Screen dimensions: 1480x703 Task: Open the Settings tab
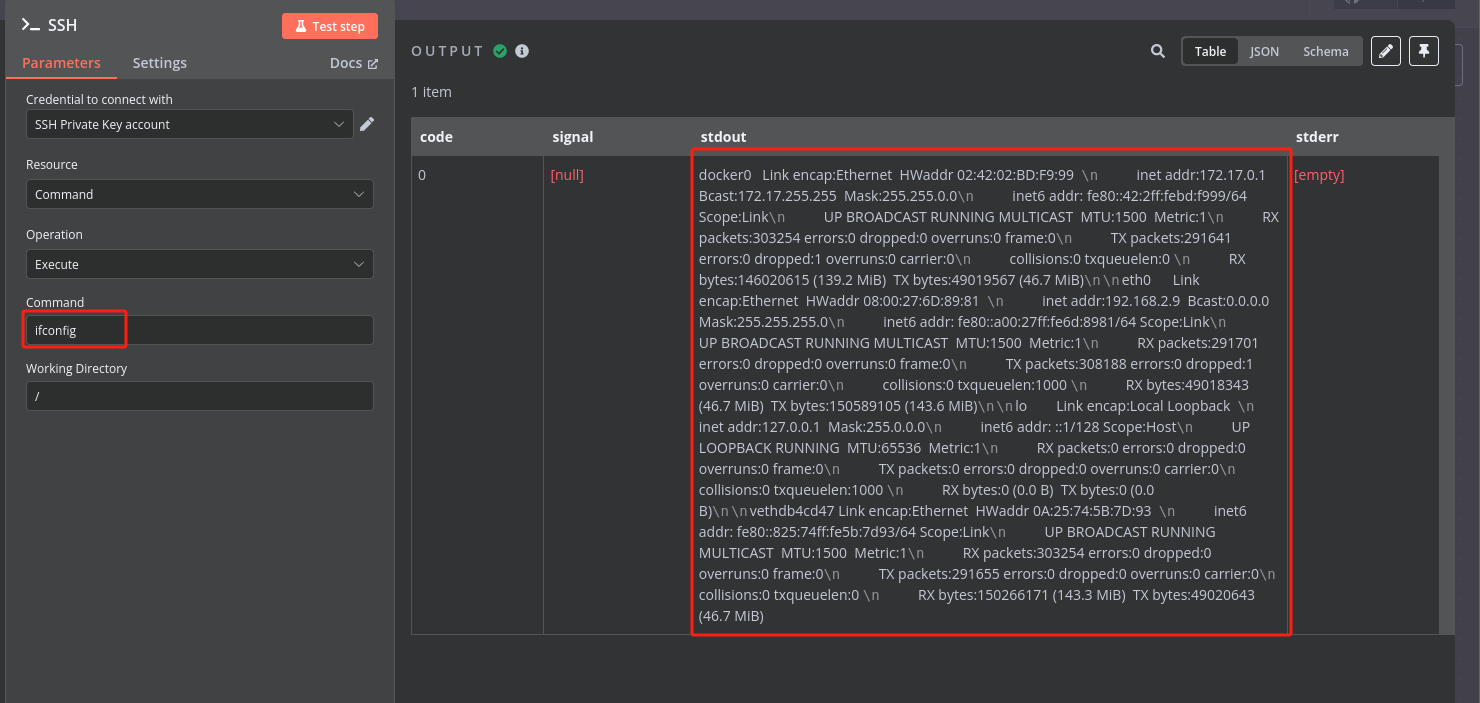click(x=160, y=63)
